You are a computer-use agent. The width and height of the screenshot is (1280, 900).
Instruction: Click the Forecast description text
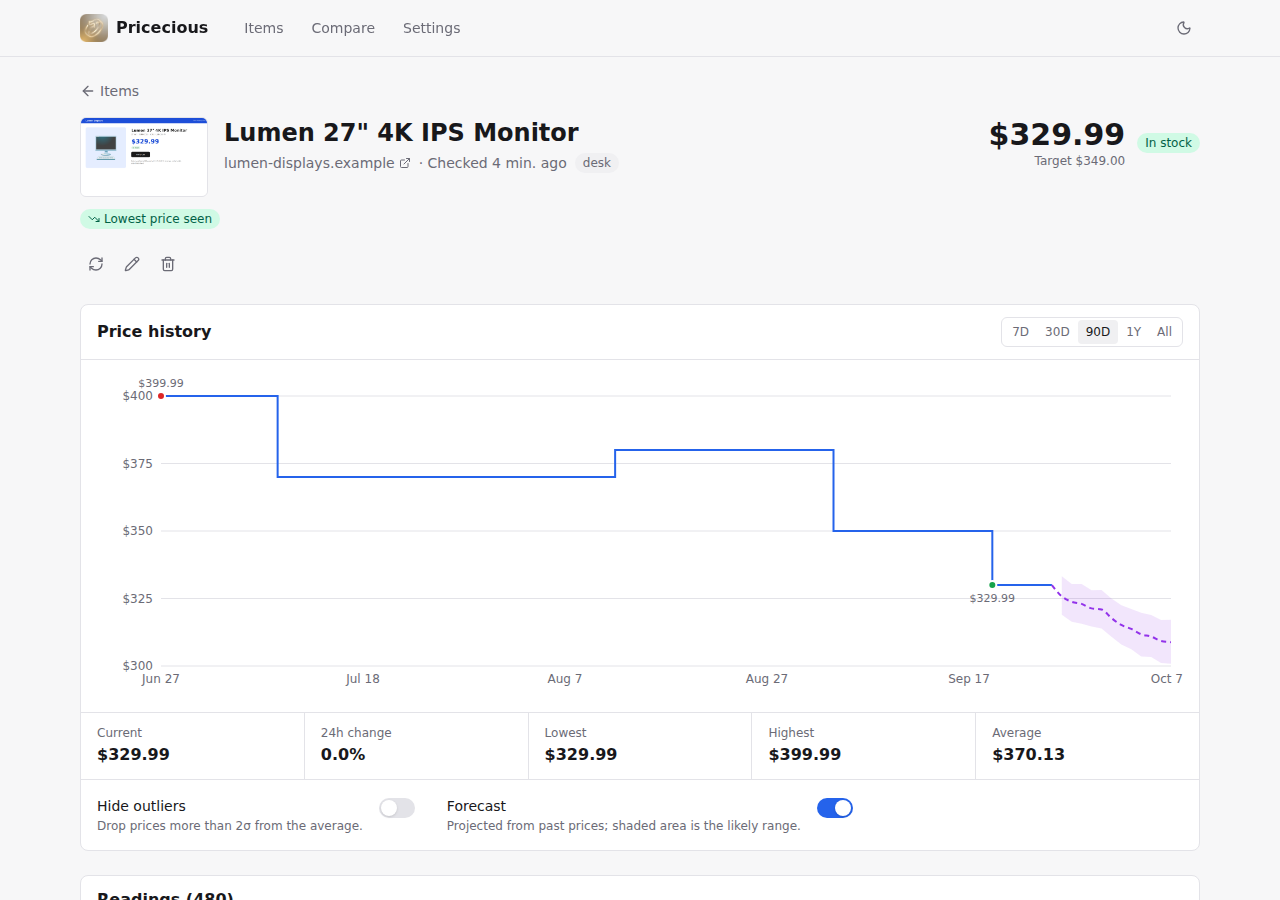[624, 826]
